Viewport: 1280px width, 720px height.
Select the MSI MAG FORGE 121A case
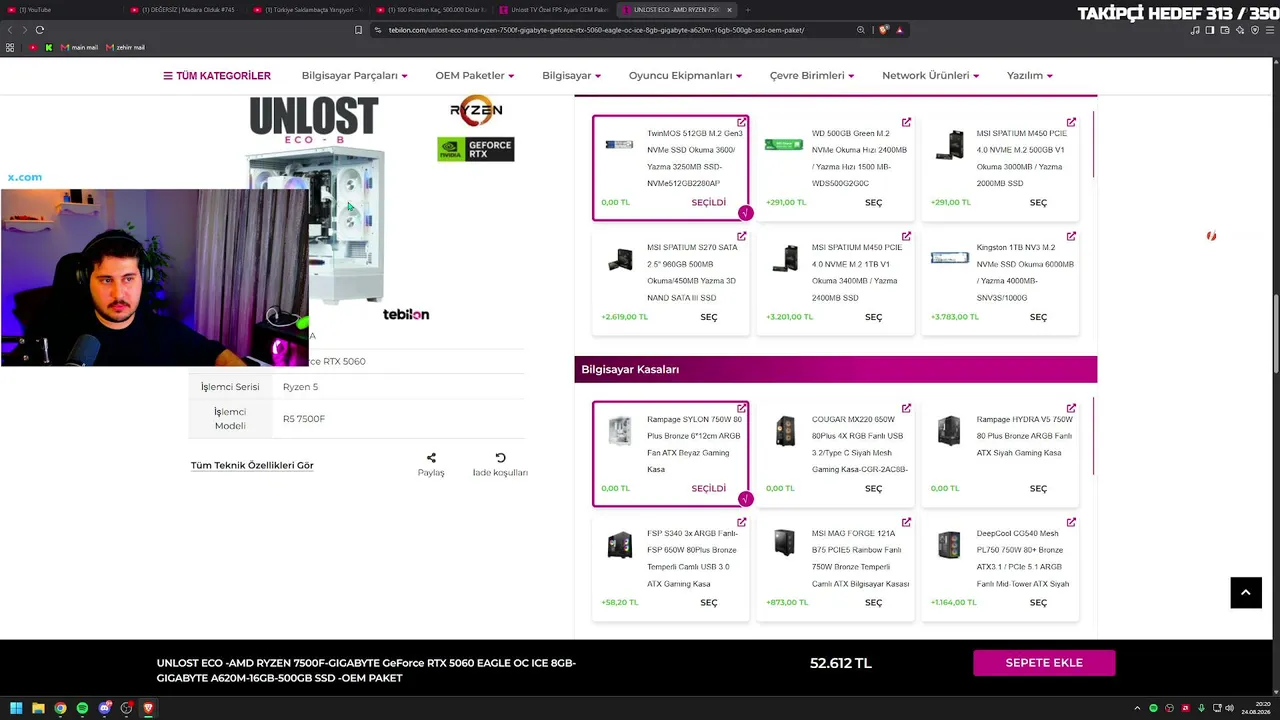[873, 603]
